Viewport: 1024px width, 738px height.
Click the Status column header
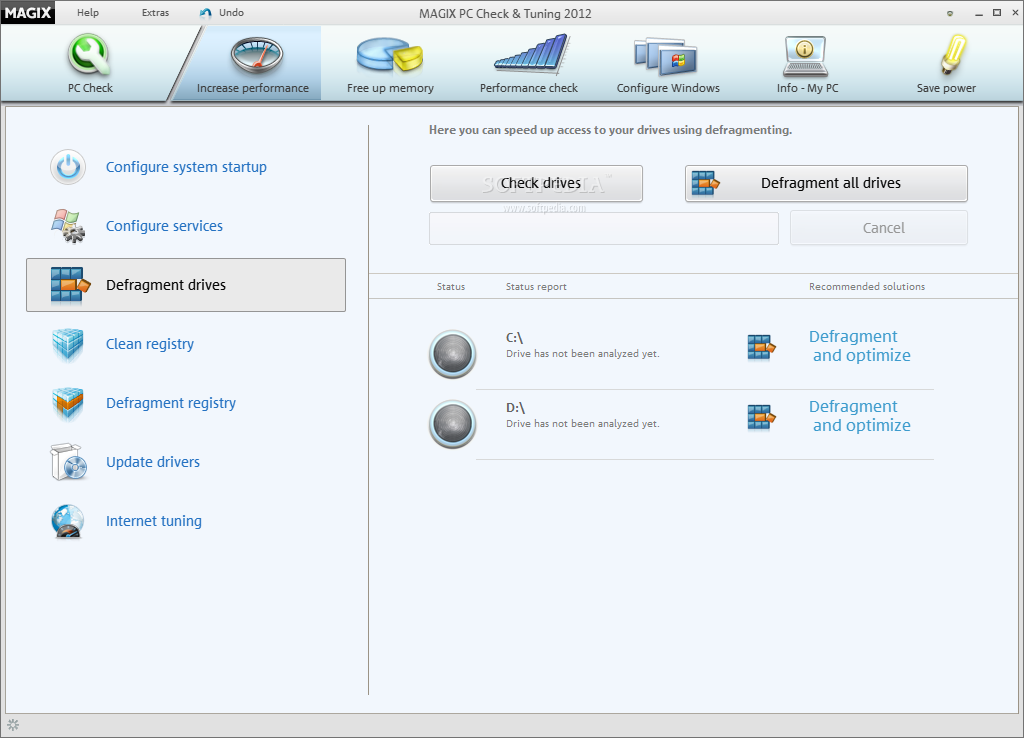(x=451, y=287)
